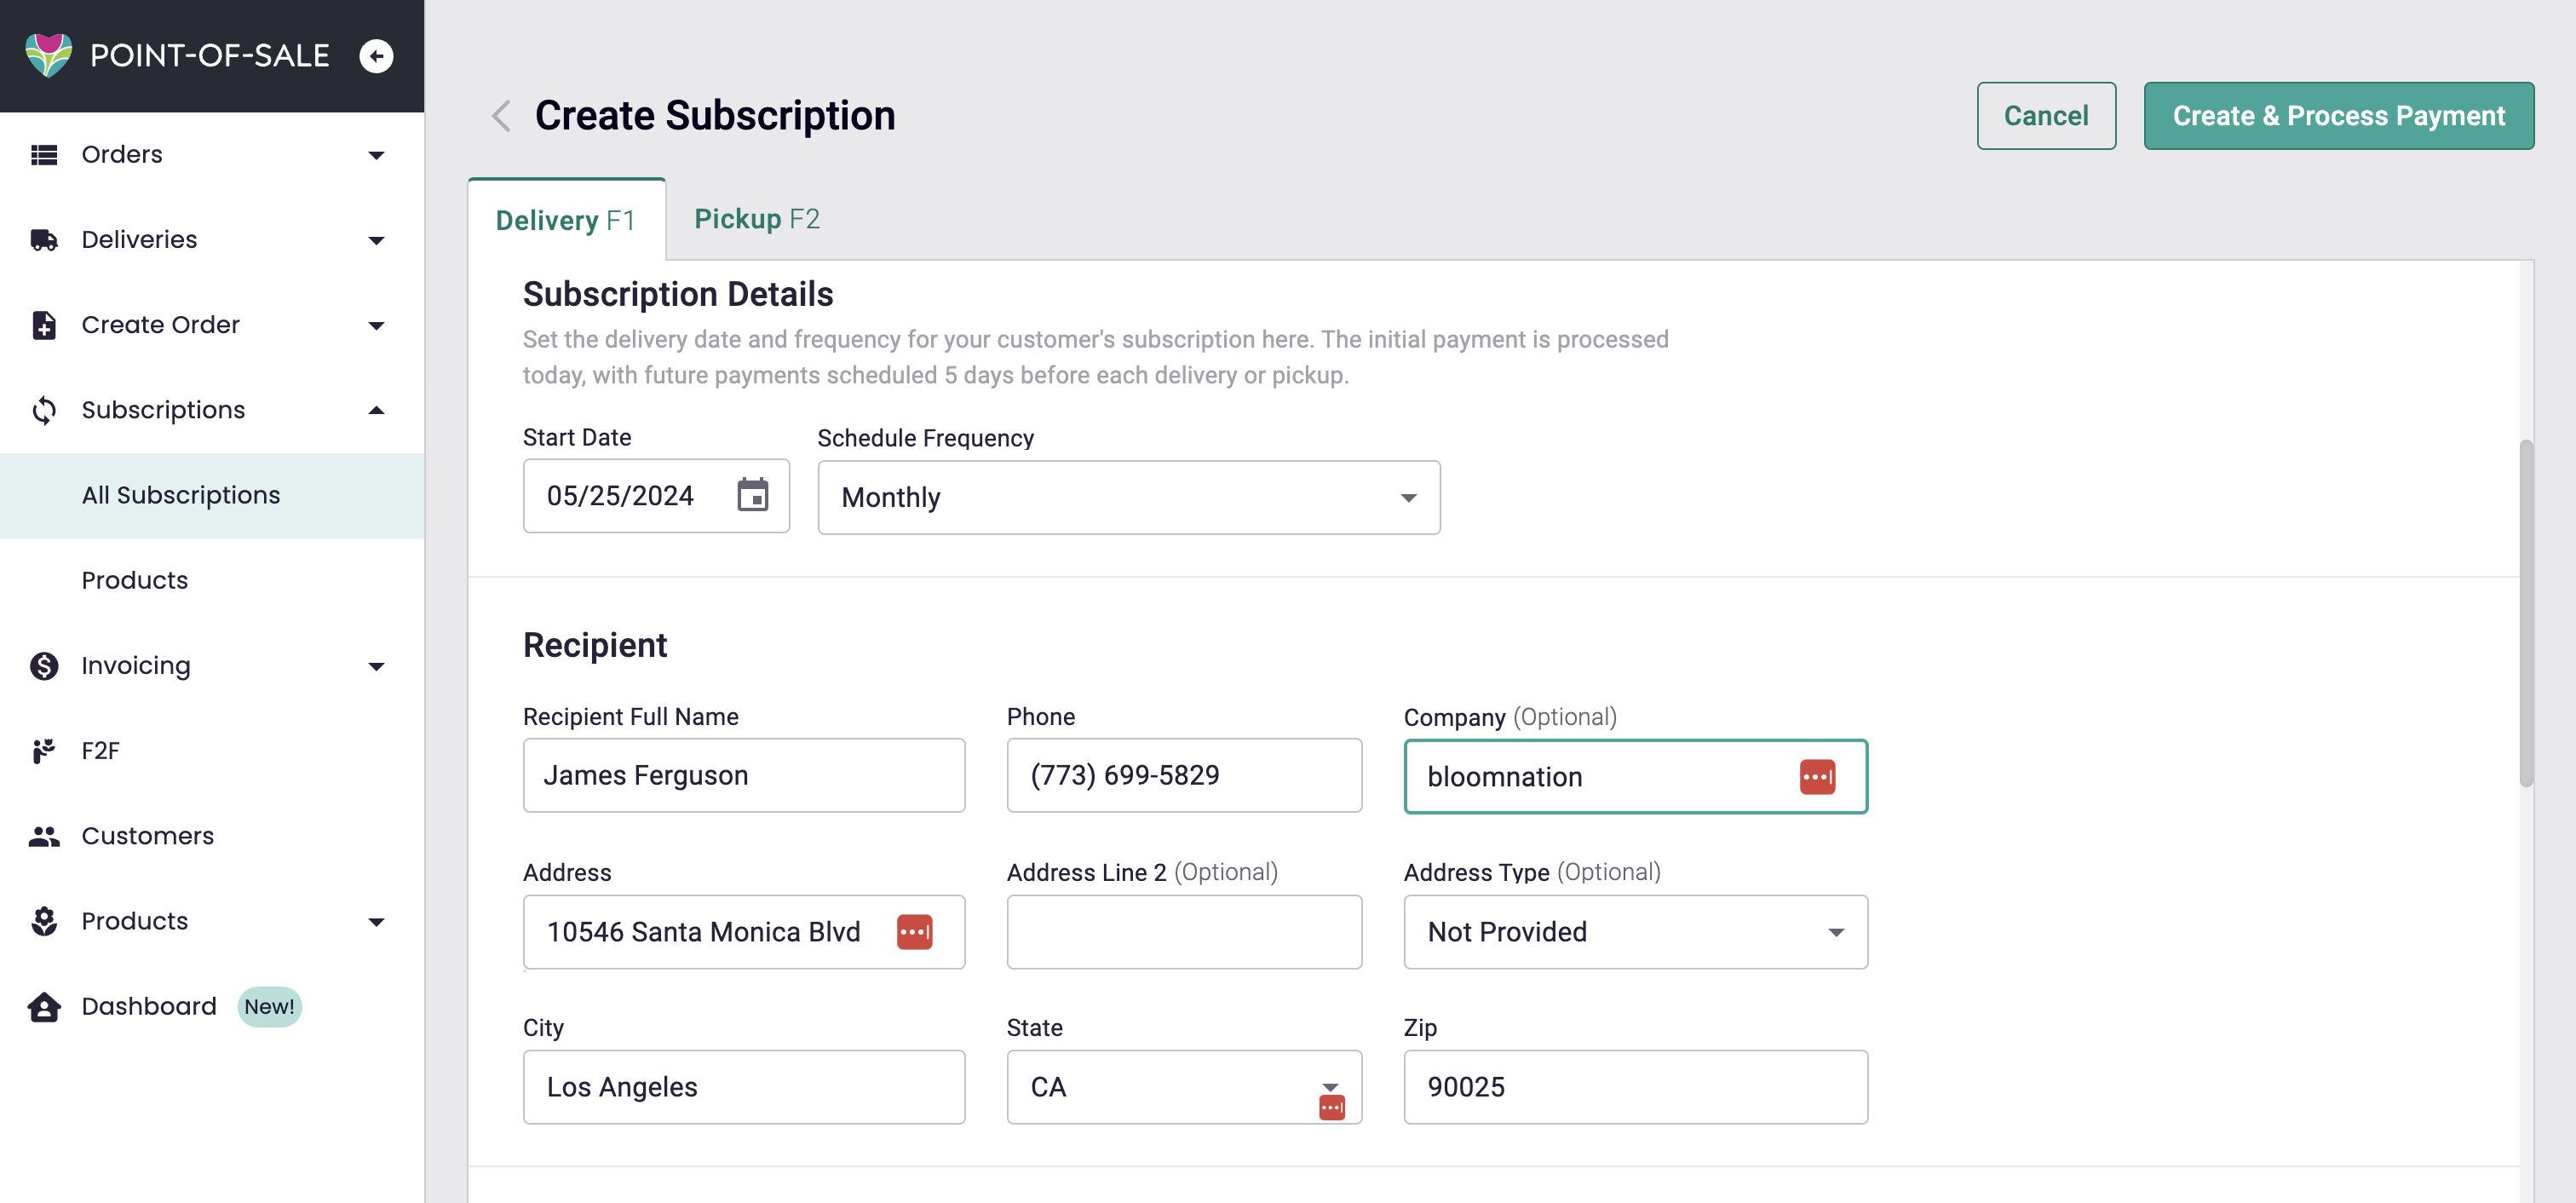
Task: Open the State dropdown showing CA
Action: point(1184,1087)
